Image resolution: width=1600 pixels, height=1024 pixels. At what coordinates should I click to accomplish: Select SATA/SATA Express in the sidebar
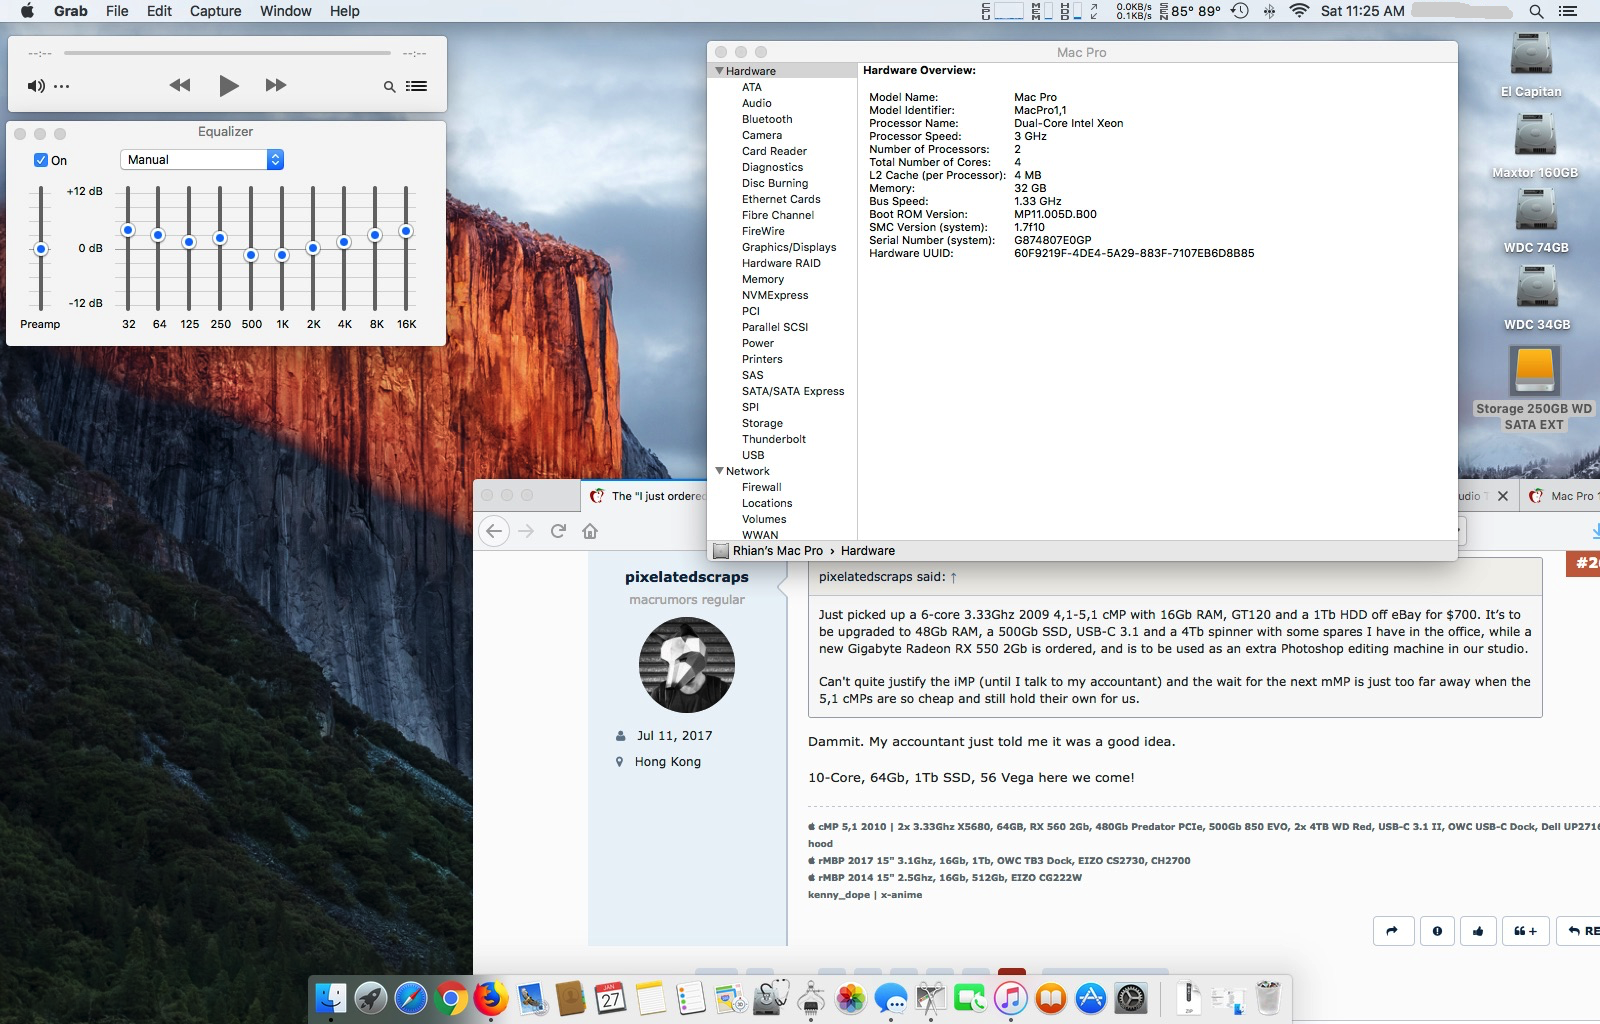[x=793, y=391]
